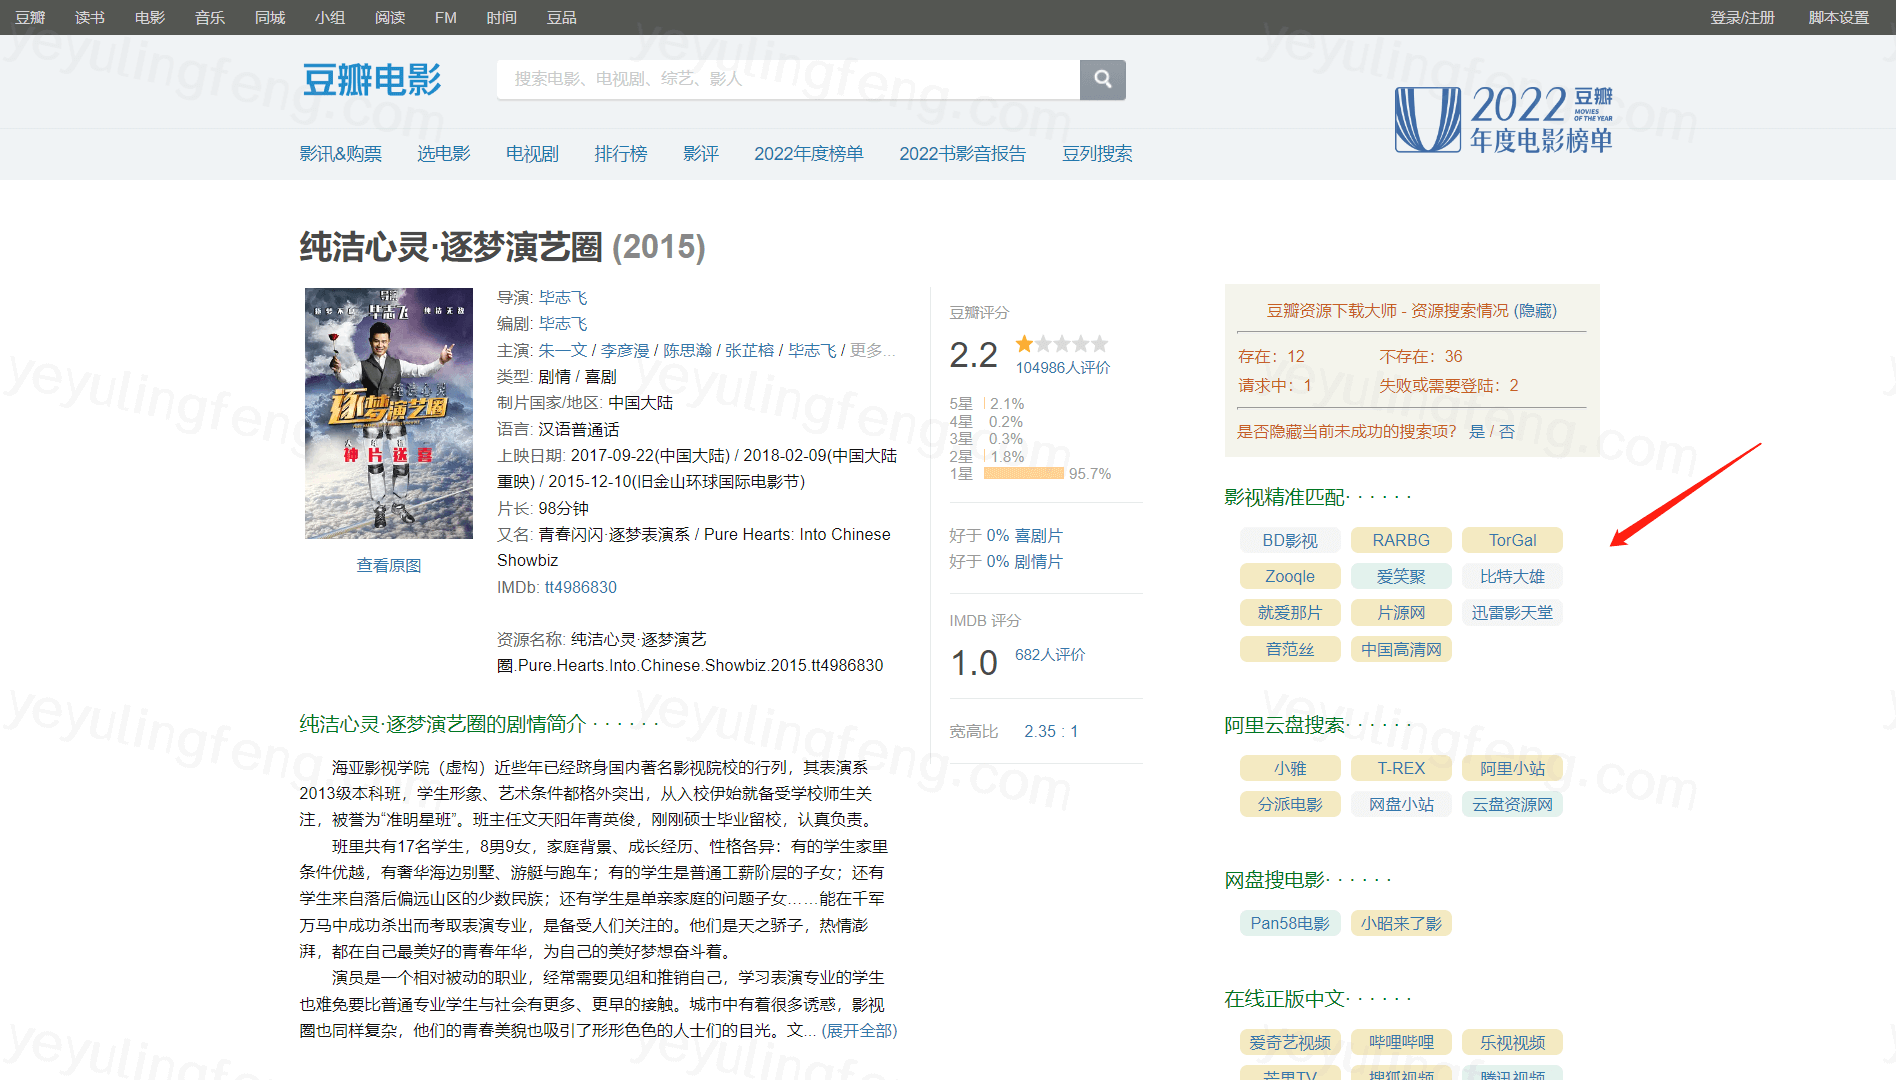The width and height of the screenshot is (1896, 1080).
Task: Open 乐视视频 streaming button
Action: pos(1512,1042)
